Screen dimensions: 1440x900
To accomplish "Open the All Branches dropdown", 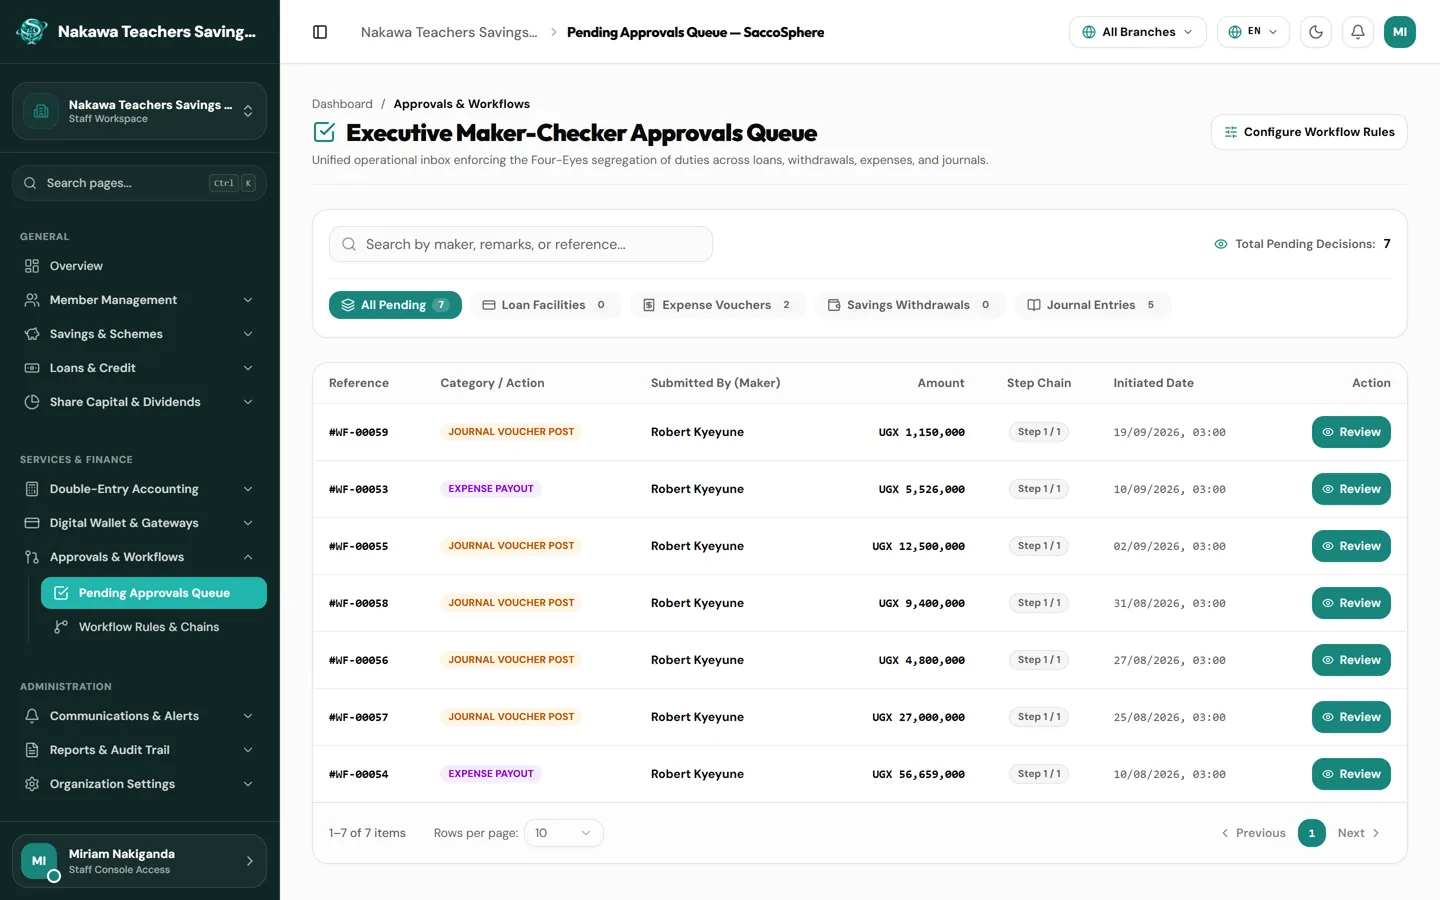I will click(x=1137, y=32).
